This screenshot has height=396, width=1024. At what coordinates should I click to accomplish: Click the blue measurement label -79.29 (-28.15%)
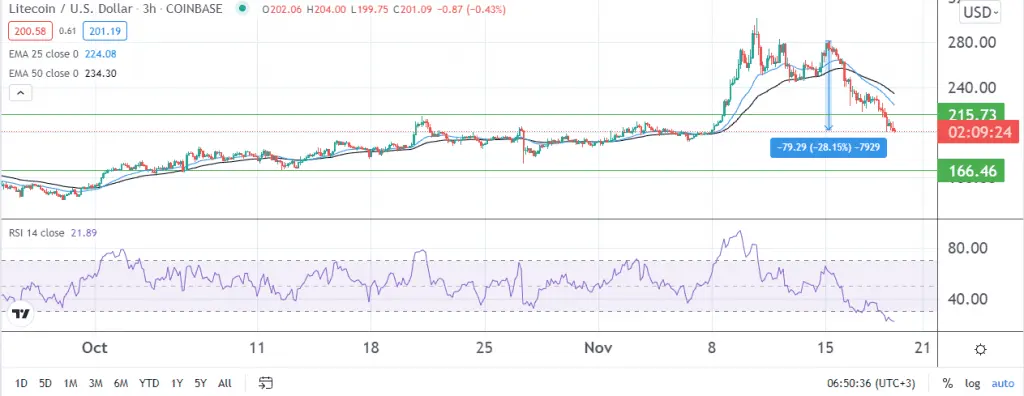point(828,148)
